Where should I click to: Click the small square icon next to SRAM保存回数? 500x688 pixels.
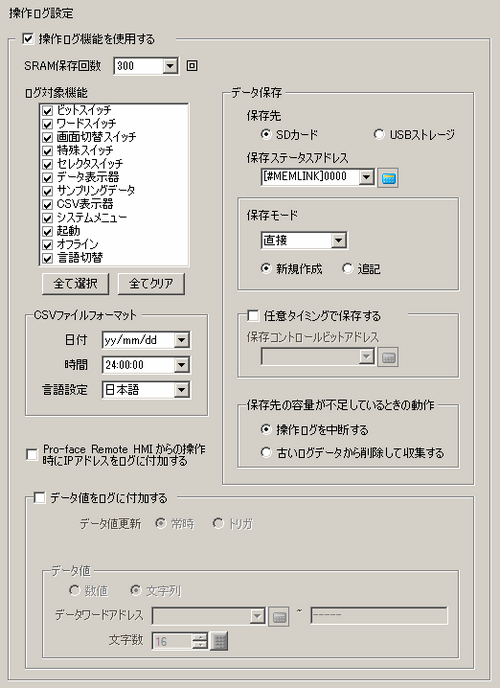[x=192, y=66]
